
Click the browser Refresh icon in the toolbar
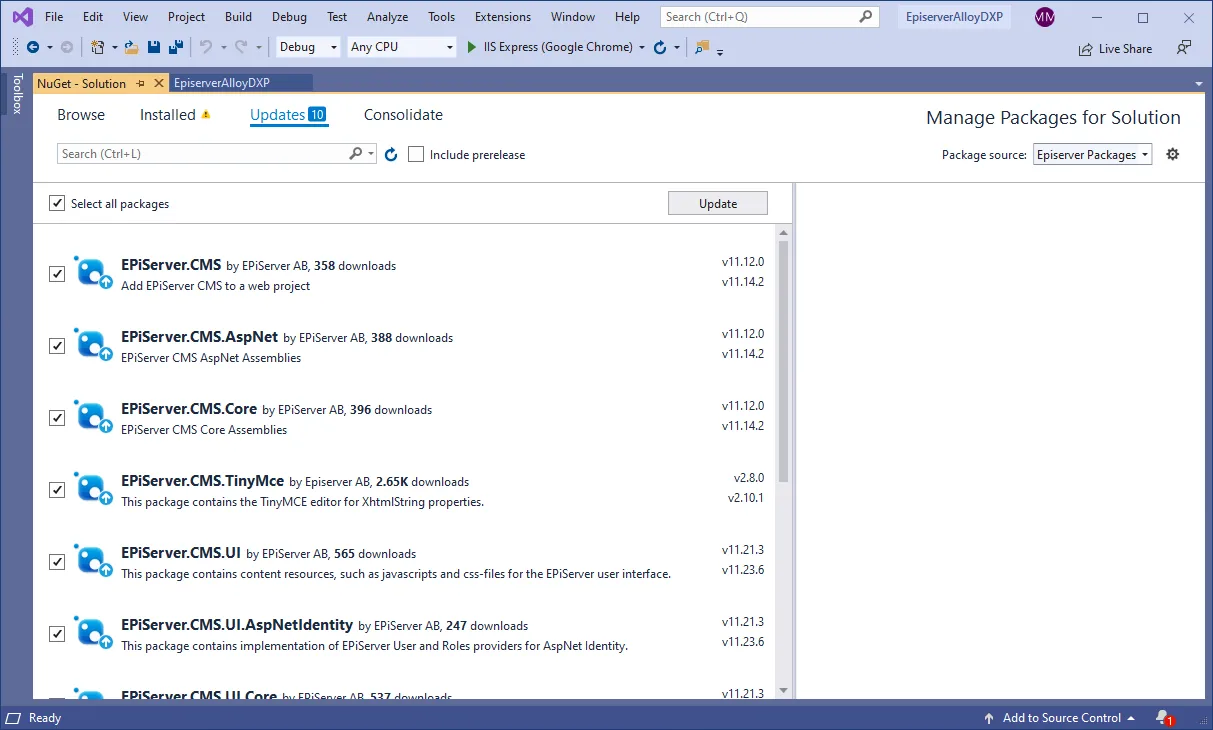659,47
